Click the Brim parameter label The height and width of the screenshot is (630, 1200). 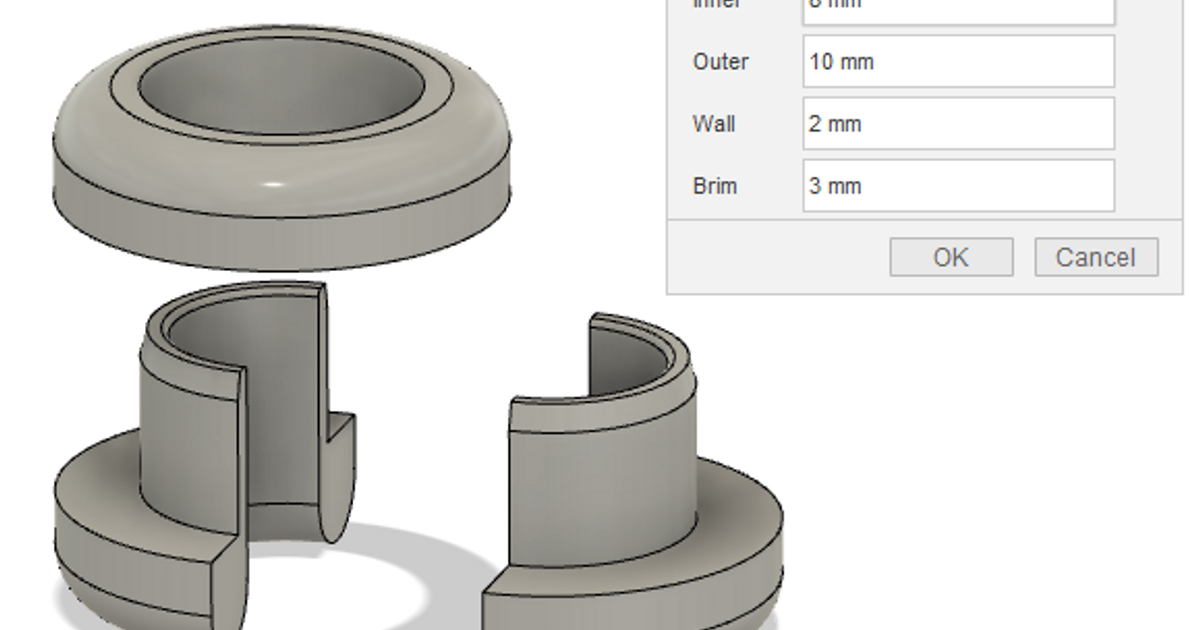(714, 186)
